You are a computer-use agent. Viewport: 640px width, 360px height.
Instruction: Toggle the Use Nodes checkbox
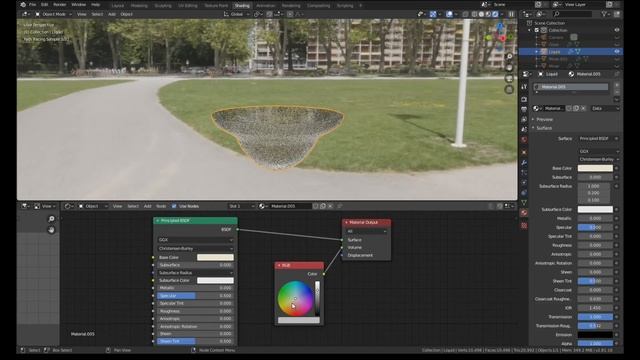(174, 206)
